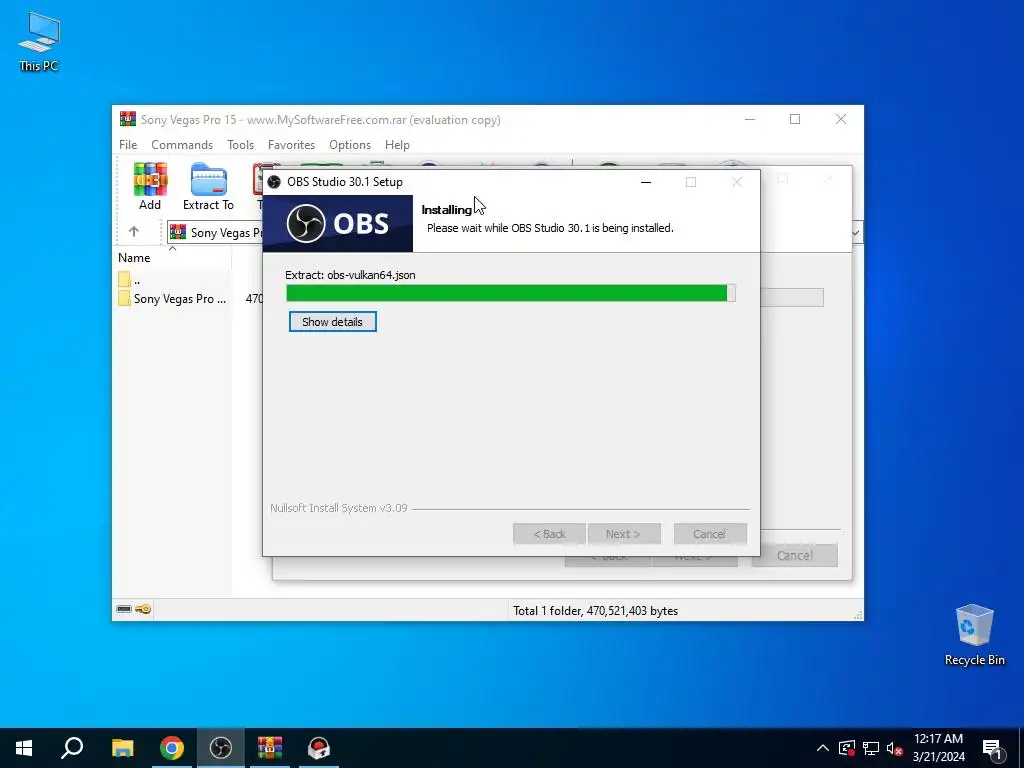The image size is (1024, 768).
Task: Select the OBS Studio taskbar icon
Action: pyautogui.click(x=221, y=748)
